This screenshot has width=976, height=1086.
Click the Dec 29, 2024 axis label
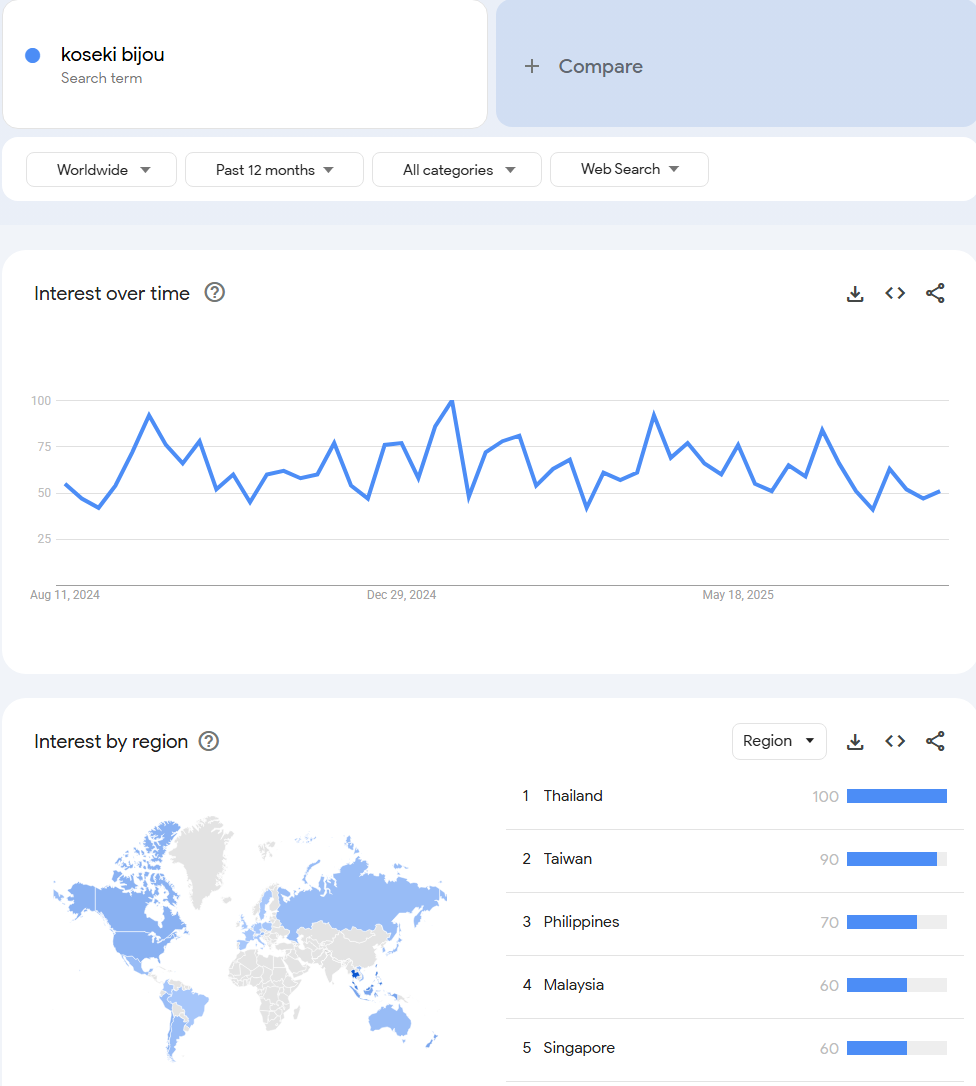[x=401, y=595]
